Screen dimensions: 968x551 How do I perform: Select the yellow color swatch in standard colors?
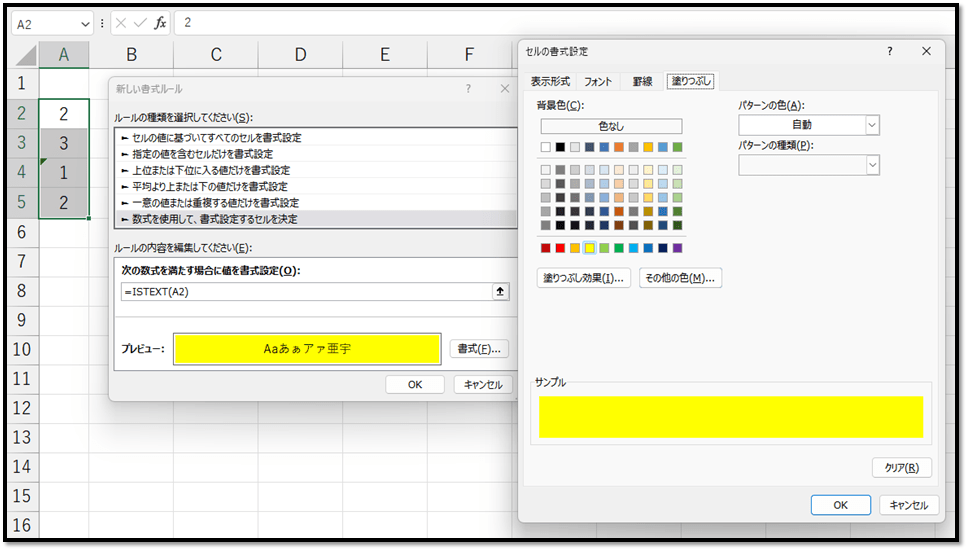coord(590,248)
